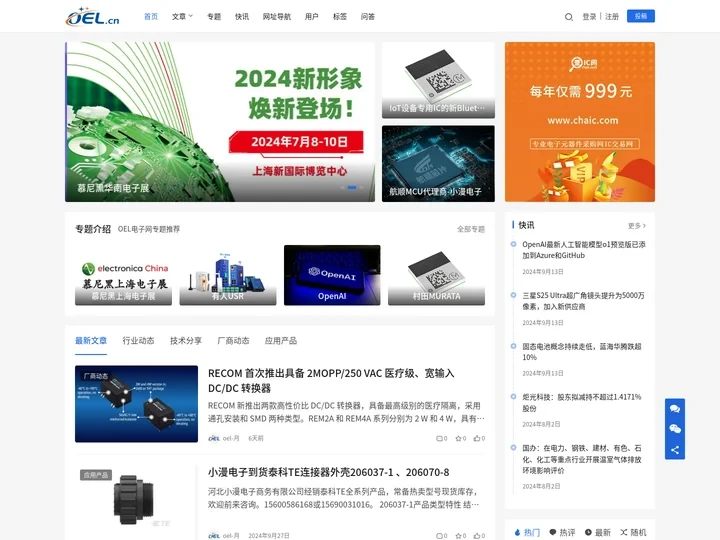
Task: Select 热评 tab in sidebar
Action: point(562,532)
